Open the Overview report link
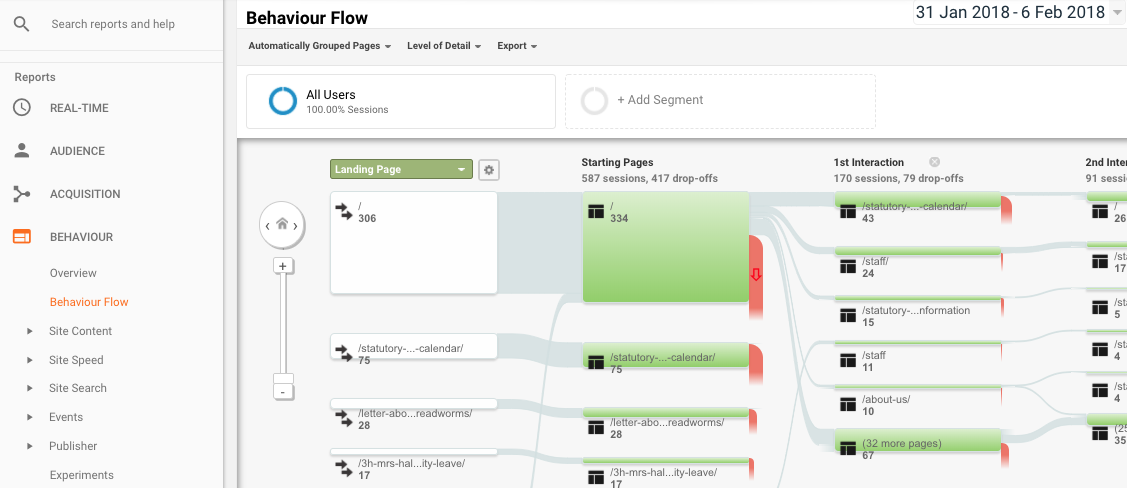Viewport: 1127px width, 488px height. [x=73, y=273]
